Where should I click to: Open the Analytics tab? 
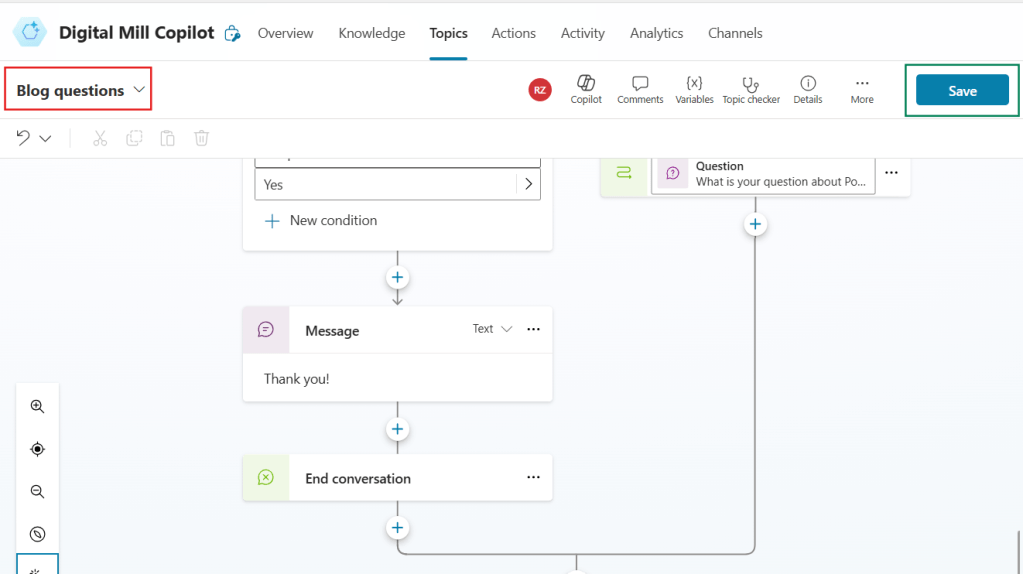coord(656,33)
